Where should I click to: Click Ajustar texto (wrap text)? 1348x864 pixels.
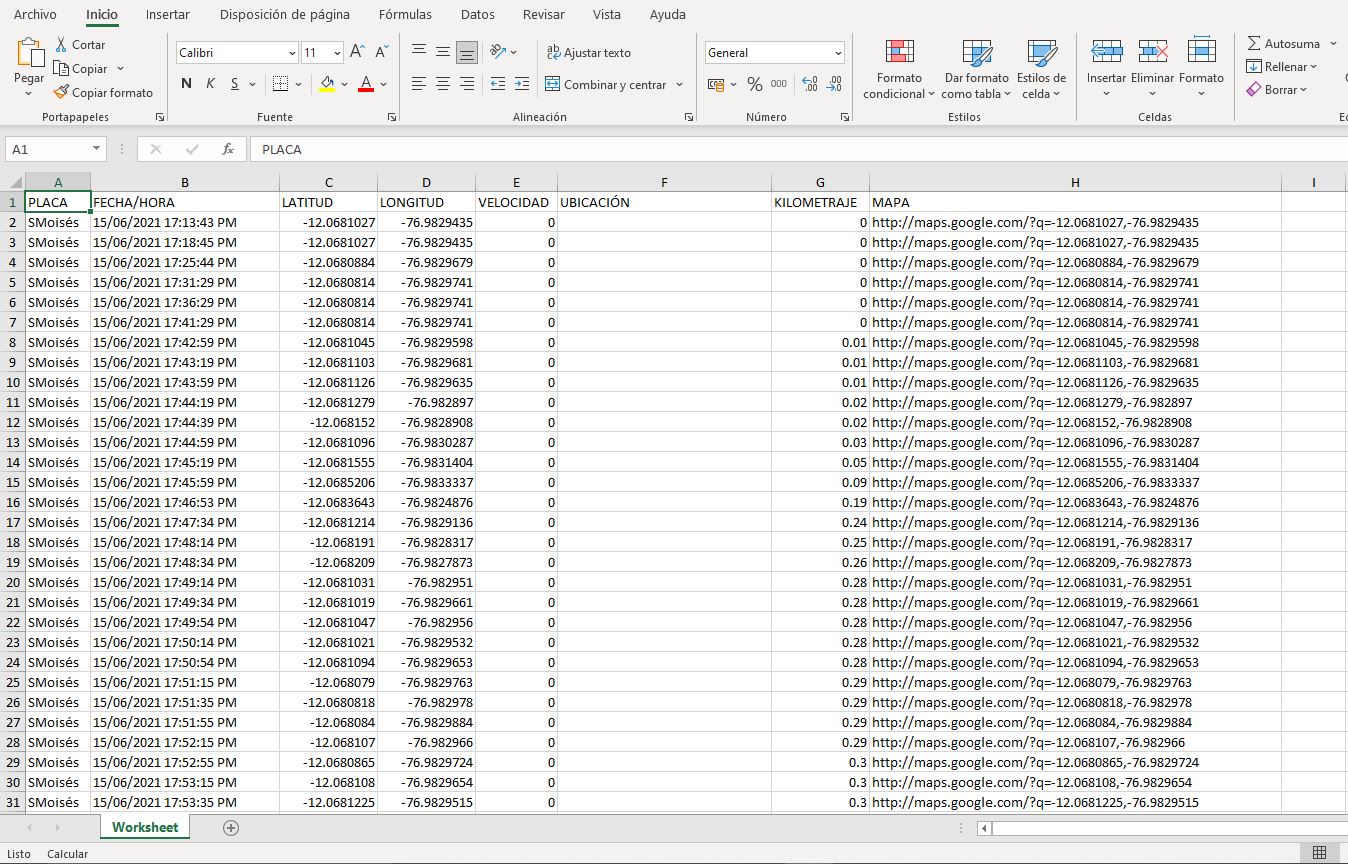point(588,52)
